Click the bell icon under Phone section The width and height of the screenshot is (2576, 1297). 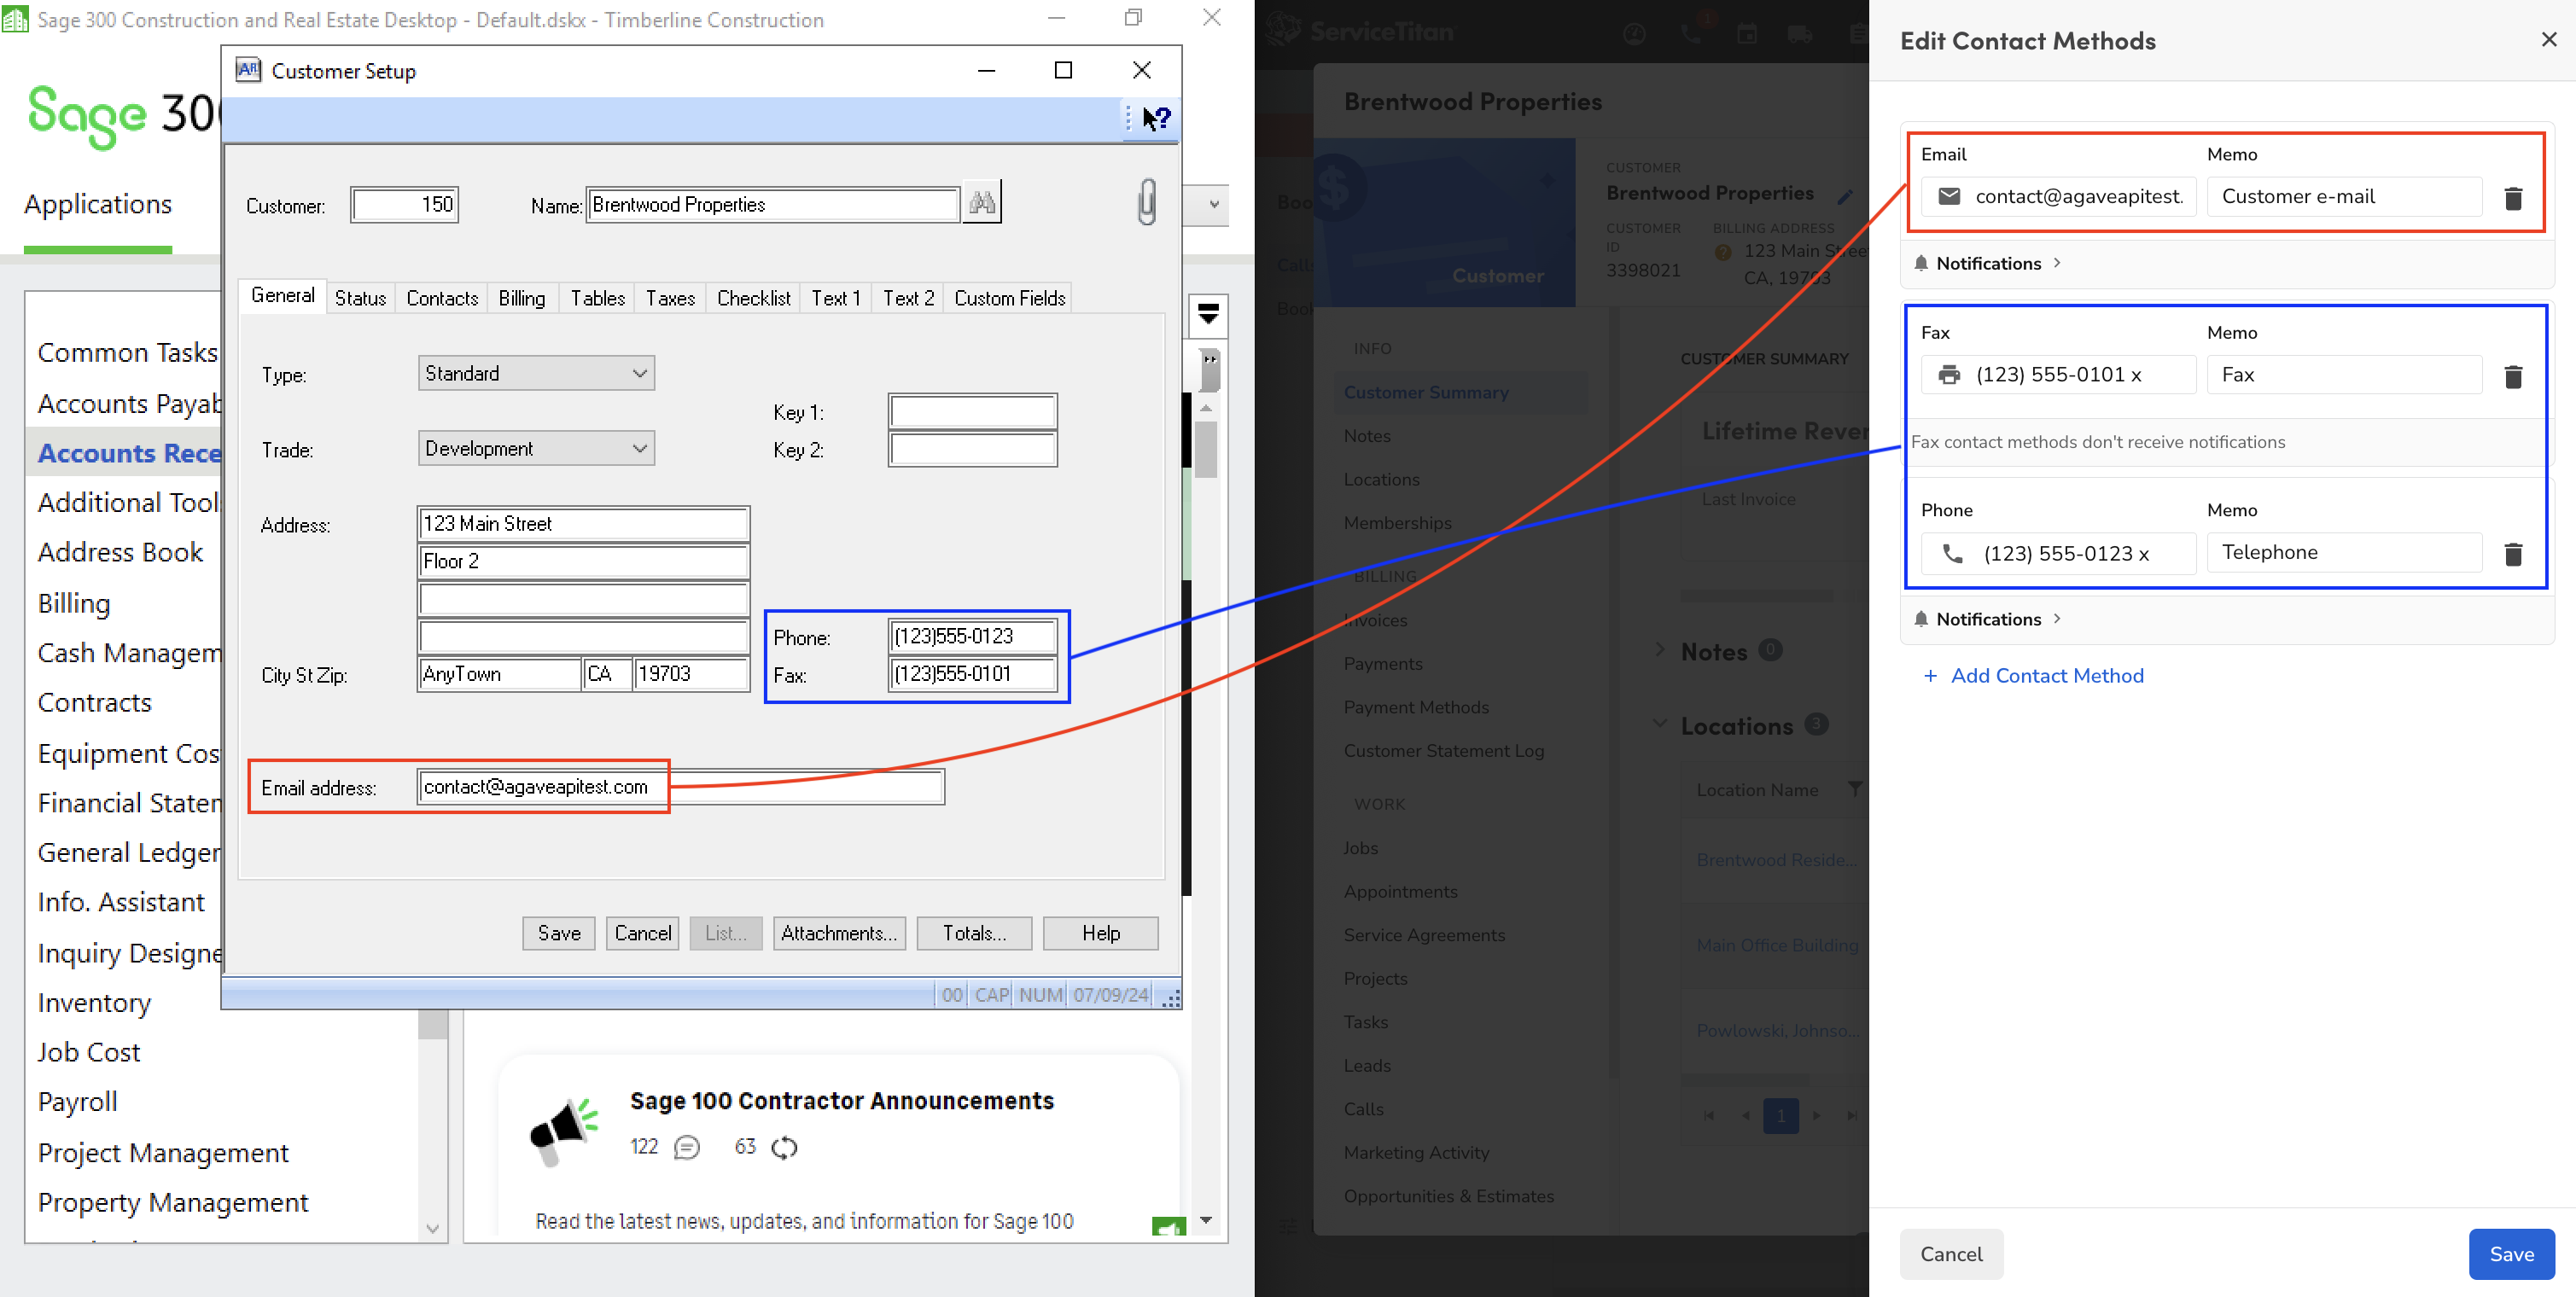pos(1921,619)
